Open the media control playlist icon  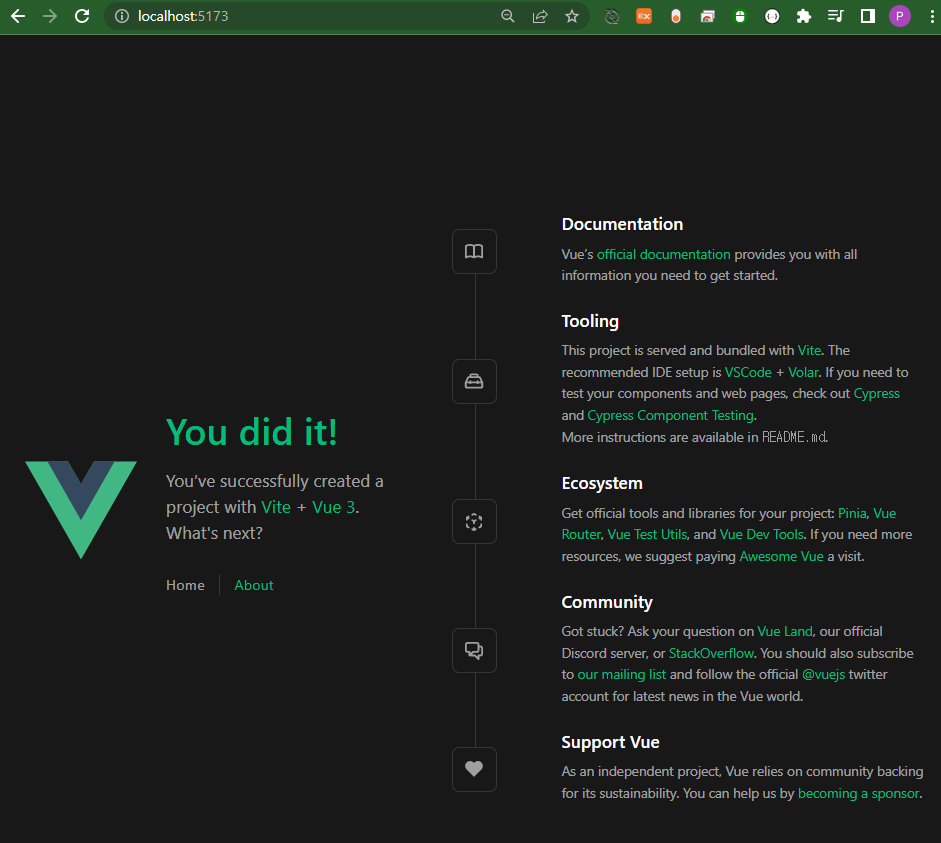(x=835, y=16)
